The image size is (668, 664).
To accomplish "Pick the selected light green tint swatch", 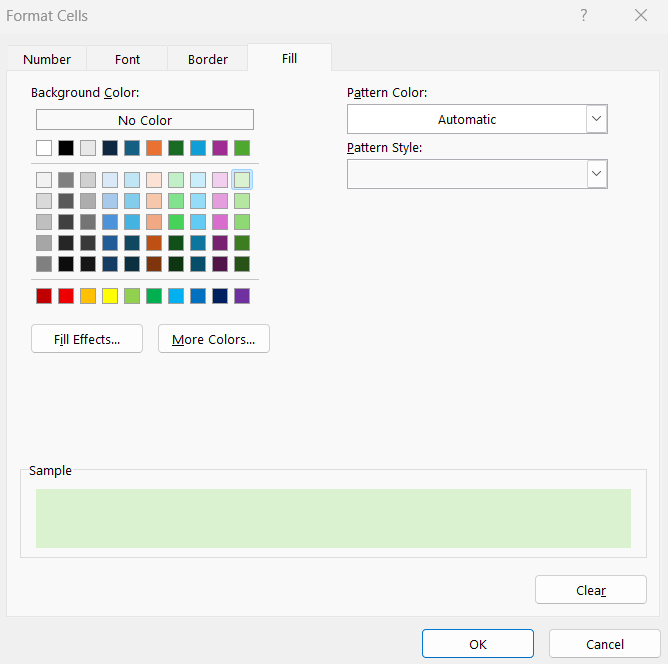I will click(x=242, y=180).
